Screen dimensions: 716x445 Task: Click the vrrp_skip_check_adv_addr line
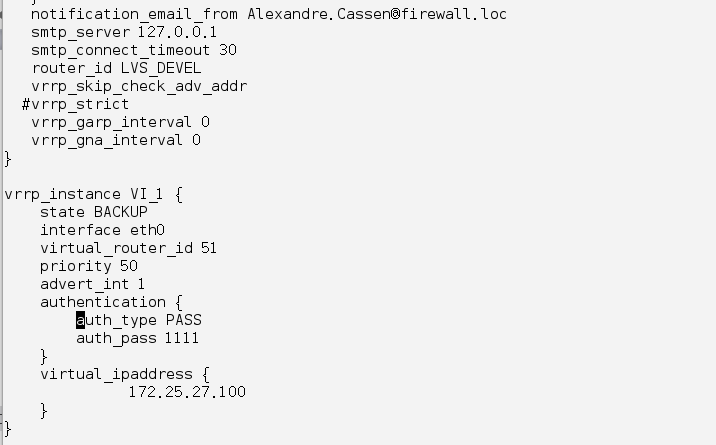tap(139, 86)
